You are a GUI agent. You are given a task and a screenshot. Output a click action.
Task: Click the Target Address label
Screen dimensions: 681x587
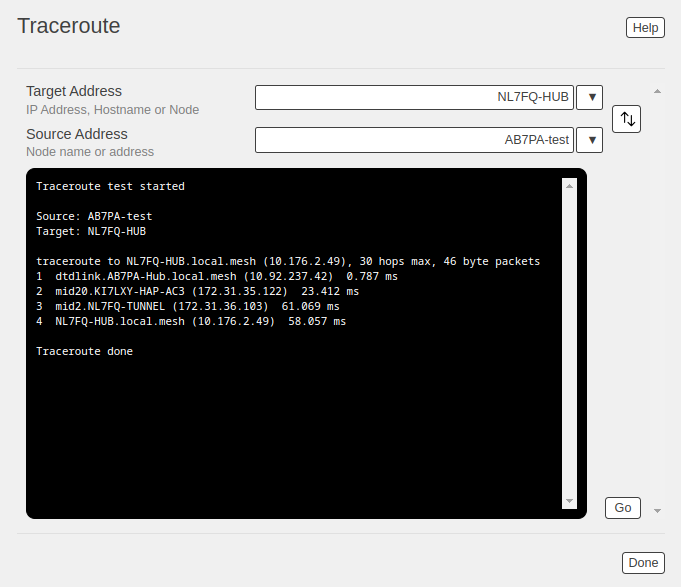(74, 91)
